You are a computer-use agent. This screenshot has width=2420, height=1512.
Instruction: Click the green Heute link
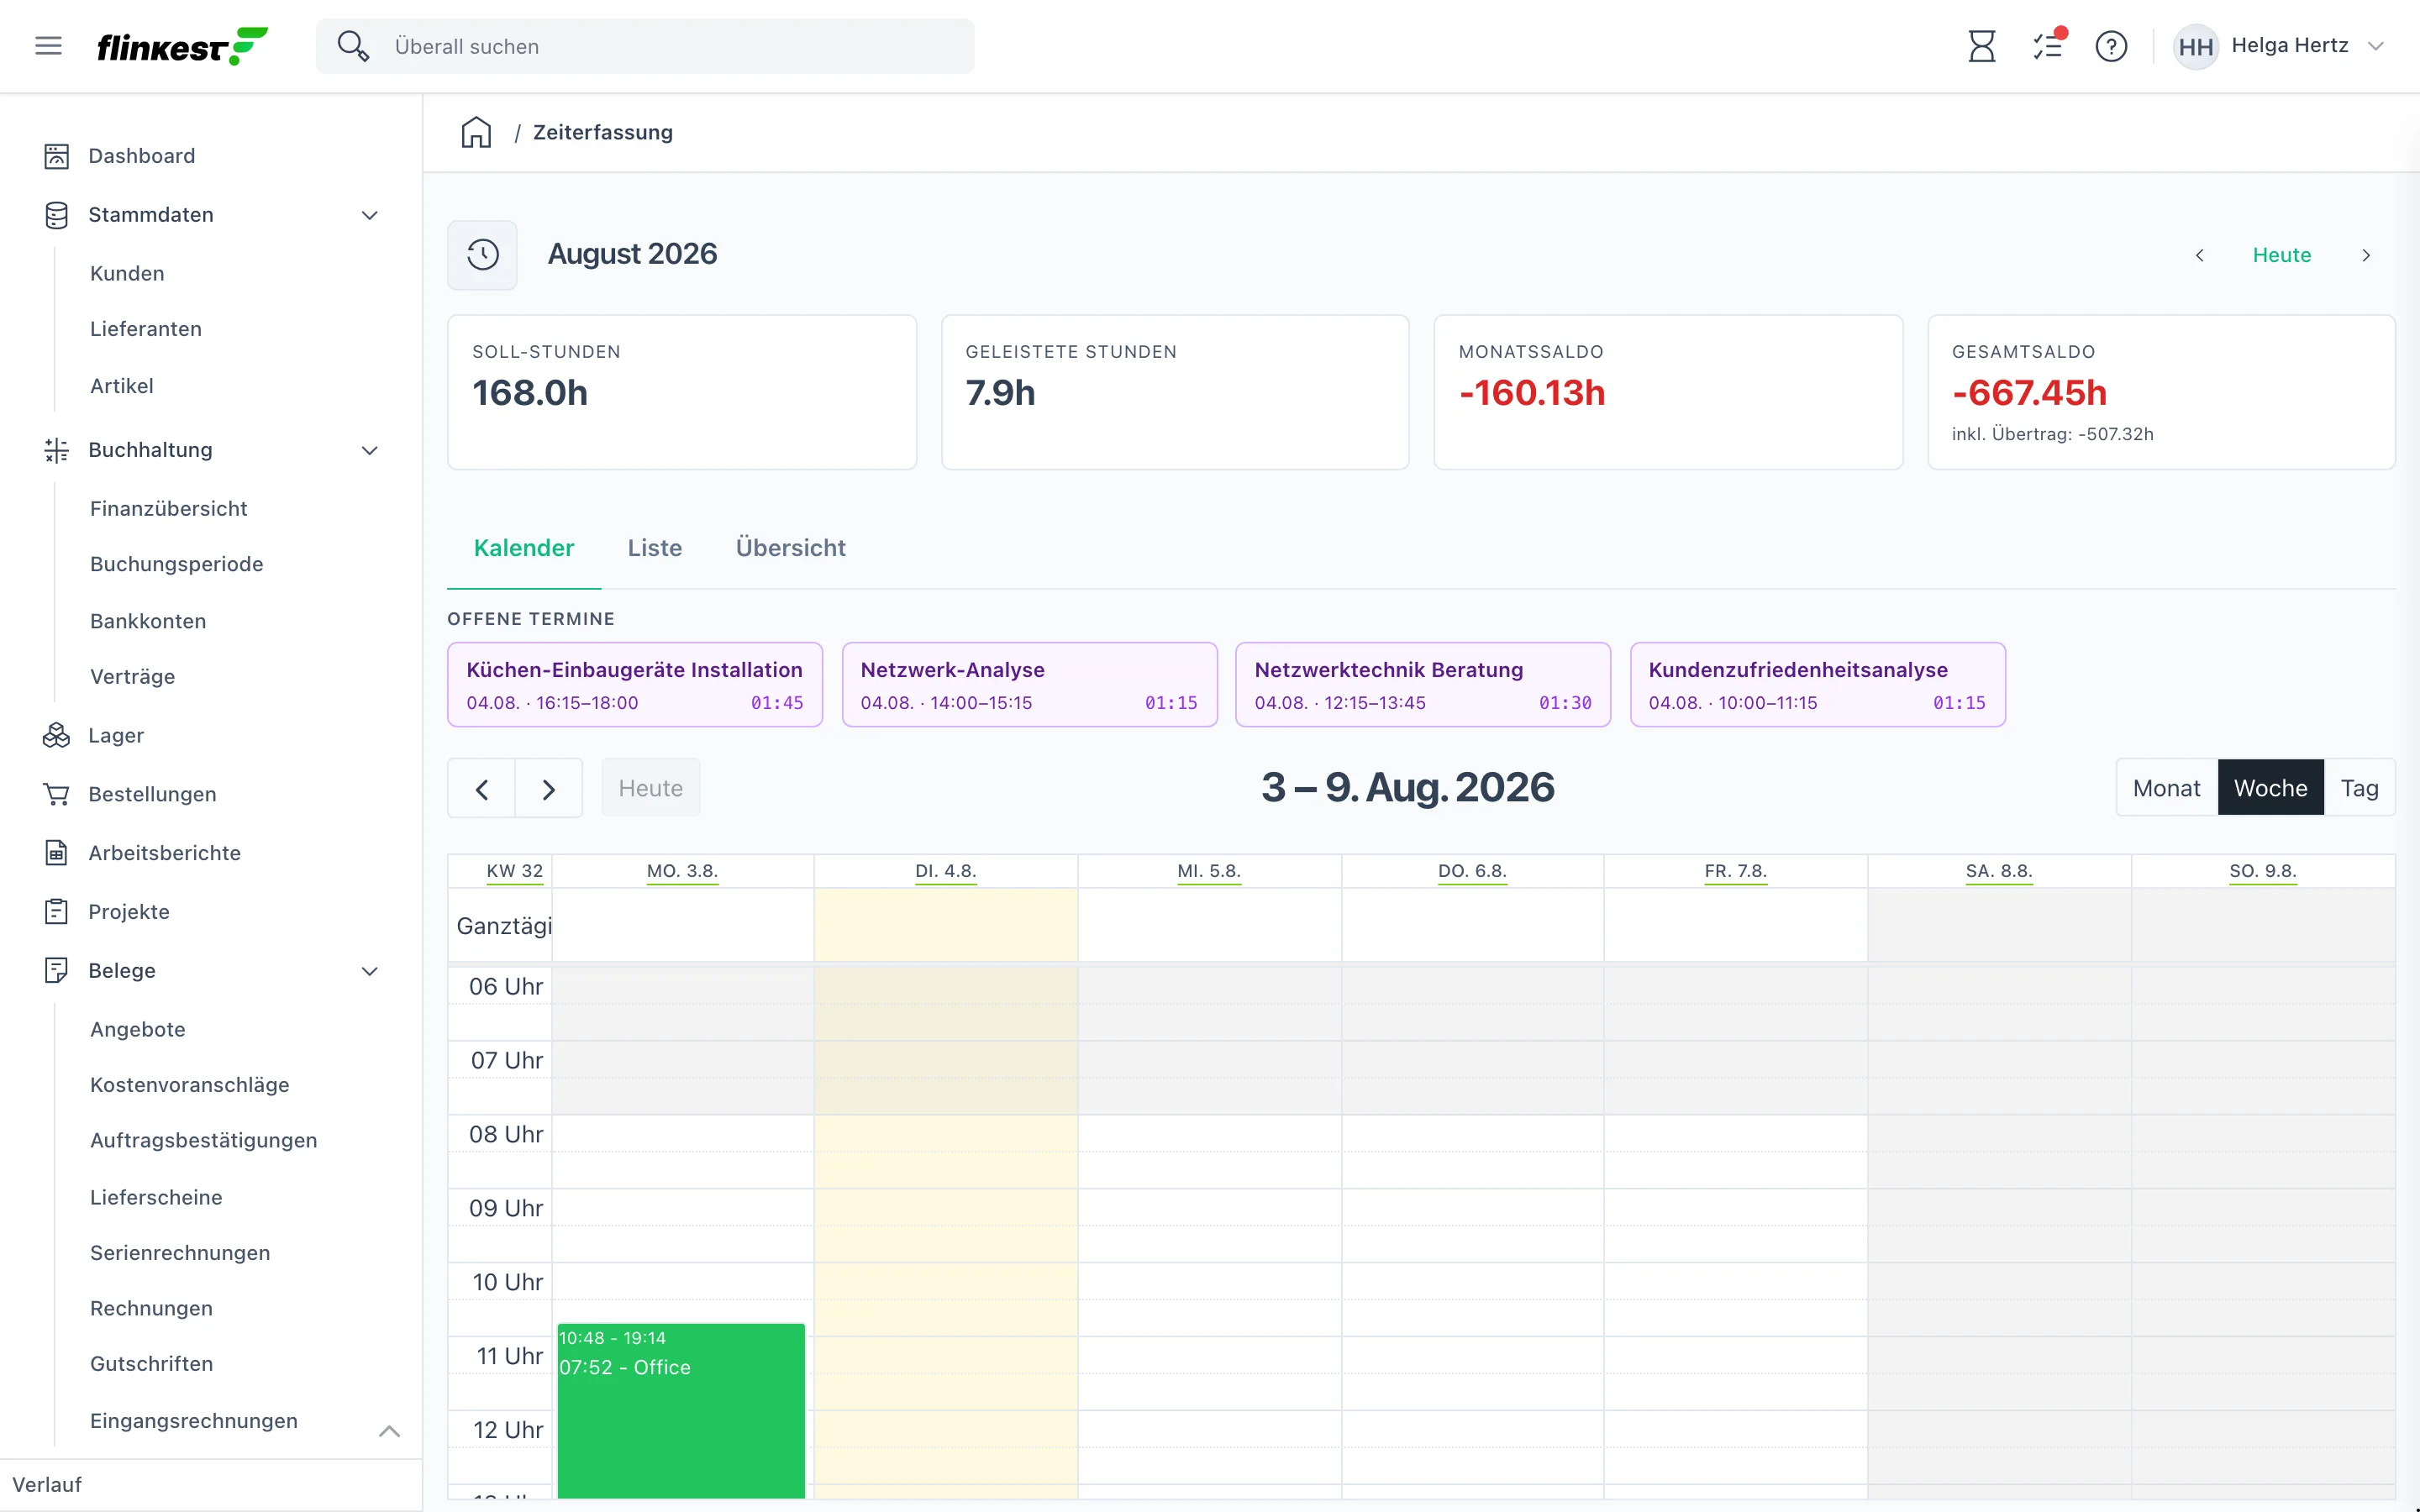click(2282, 255)
